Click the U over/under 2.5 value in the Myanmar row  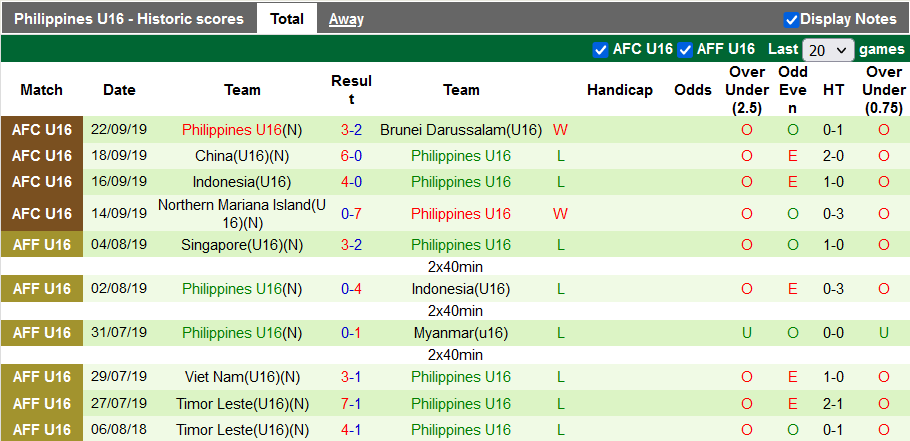tap(746, 333)
